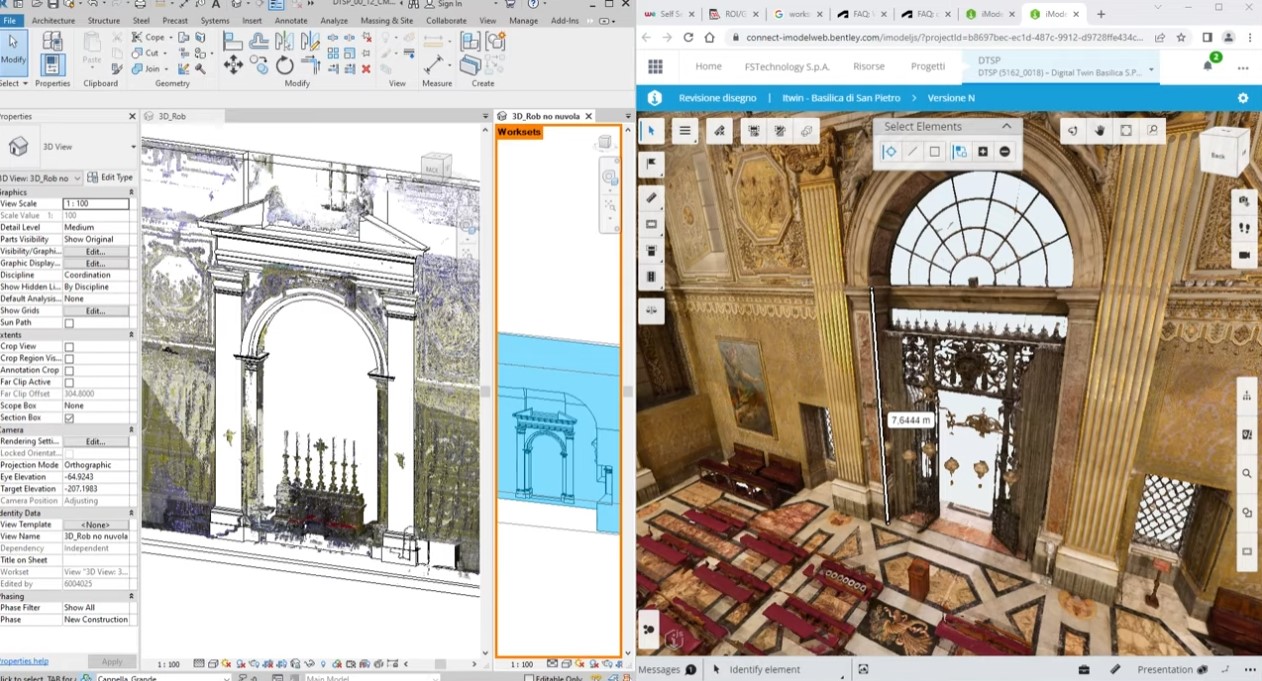Collapse the Camera properties section
The height and width of the screenshot is (681, 1262).
point(131,430)
